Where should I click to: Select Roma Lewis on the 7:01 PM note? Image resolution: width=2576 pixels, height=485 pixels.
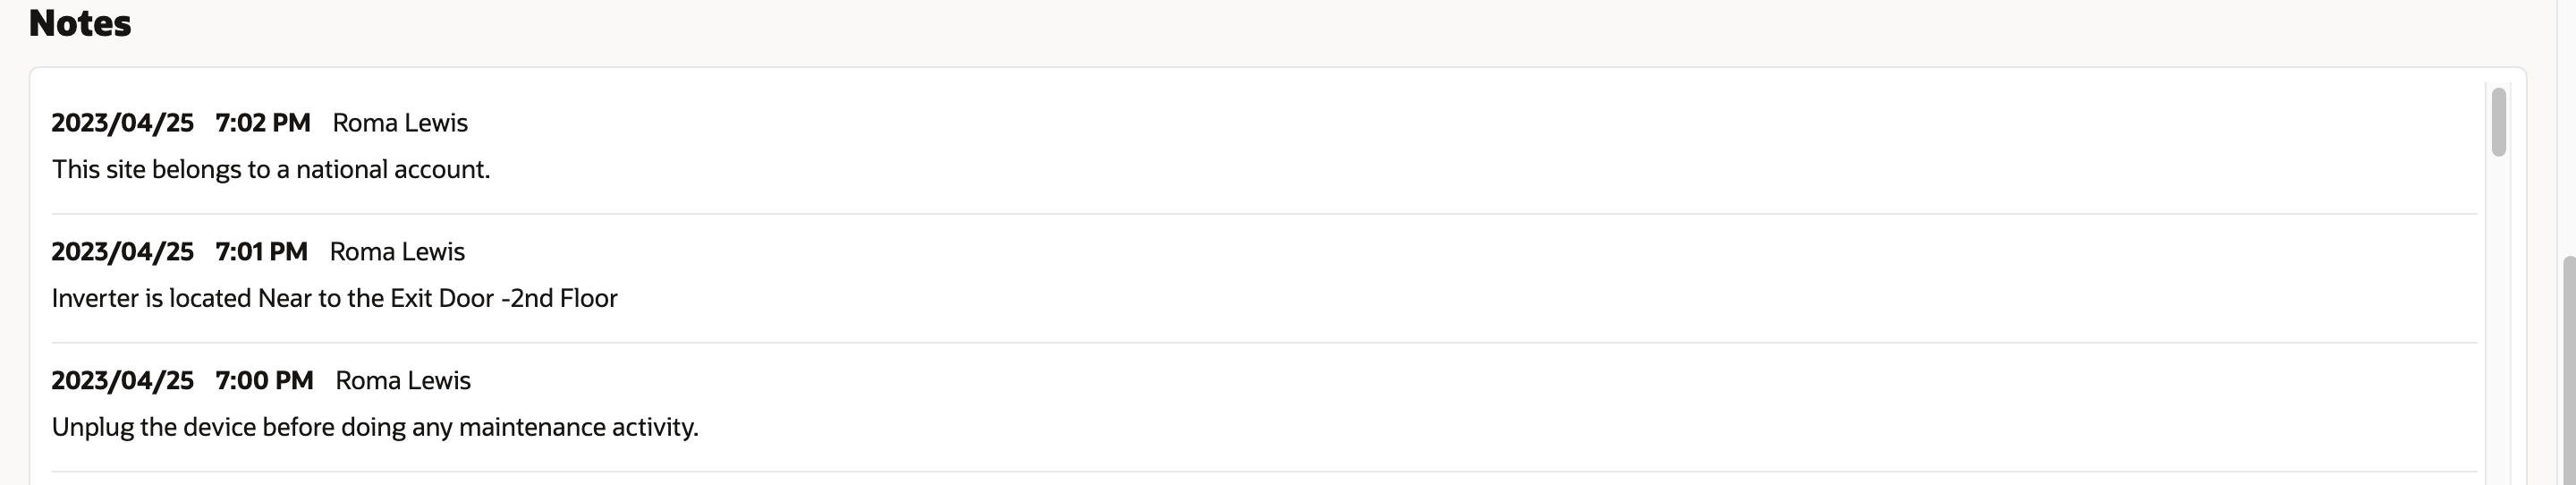[397, 252]
